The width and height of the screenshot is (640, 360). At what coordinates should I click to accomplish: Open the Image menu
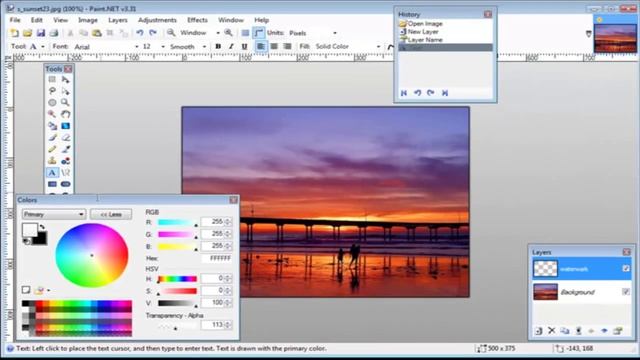88,20
